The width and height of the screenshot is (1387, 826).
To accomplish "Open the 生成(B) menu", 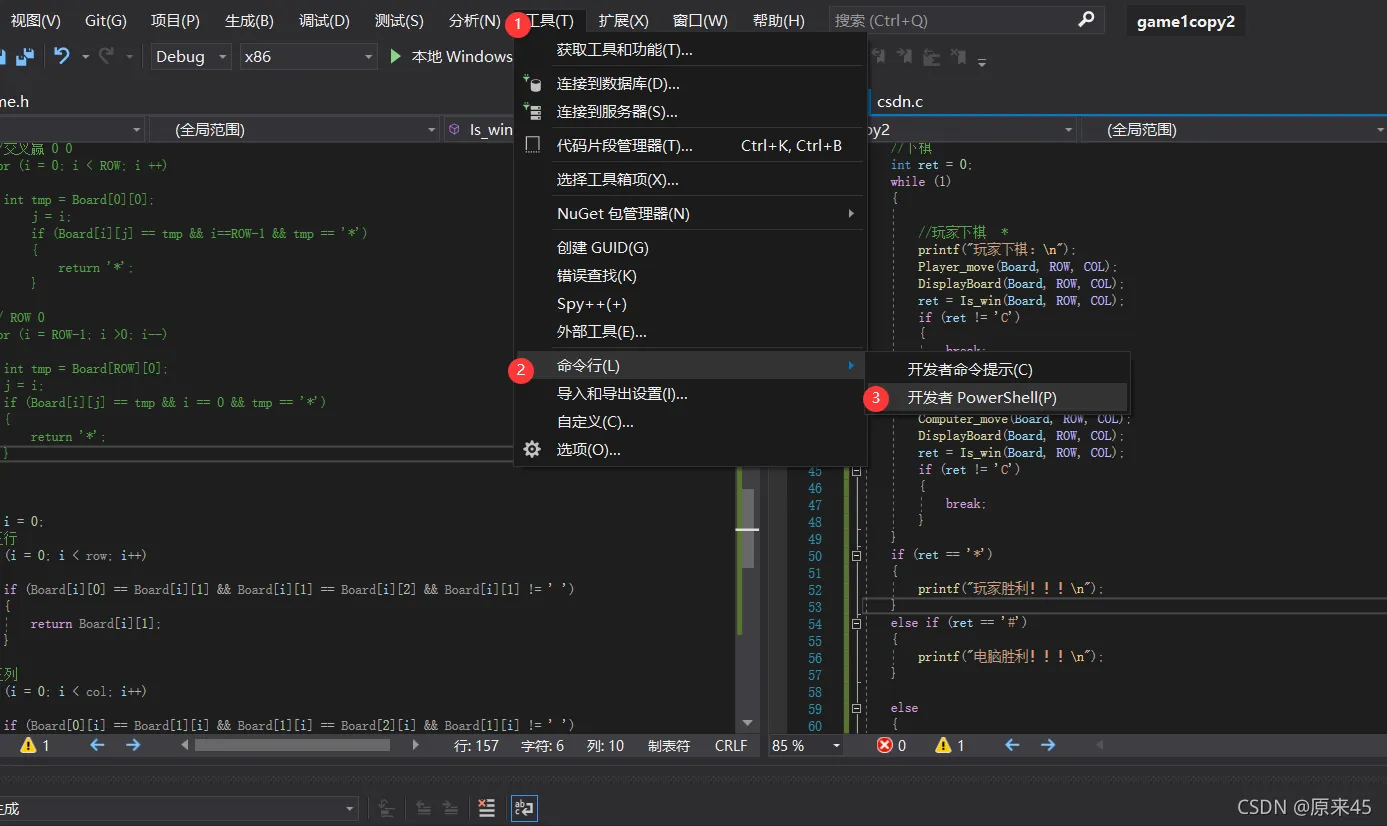I will (249, 21).
